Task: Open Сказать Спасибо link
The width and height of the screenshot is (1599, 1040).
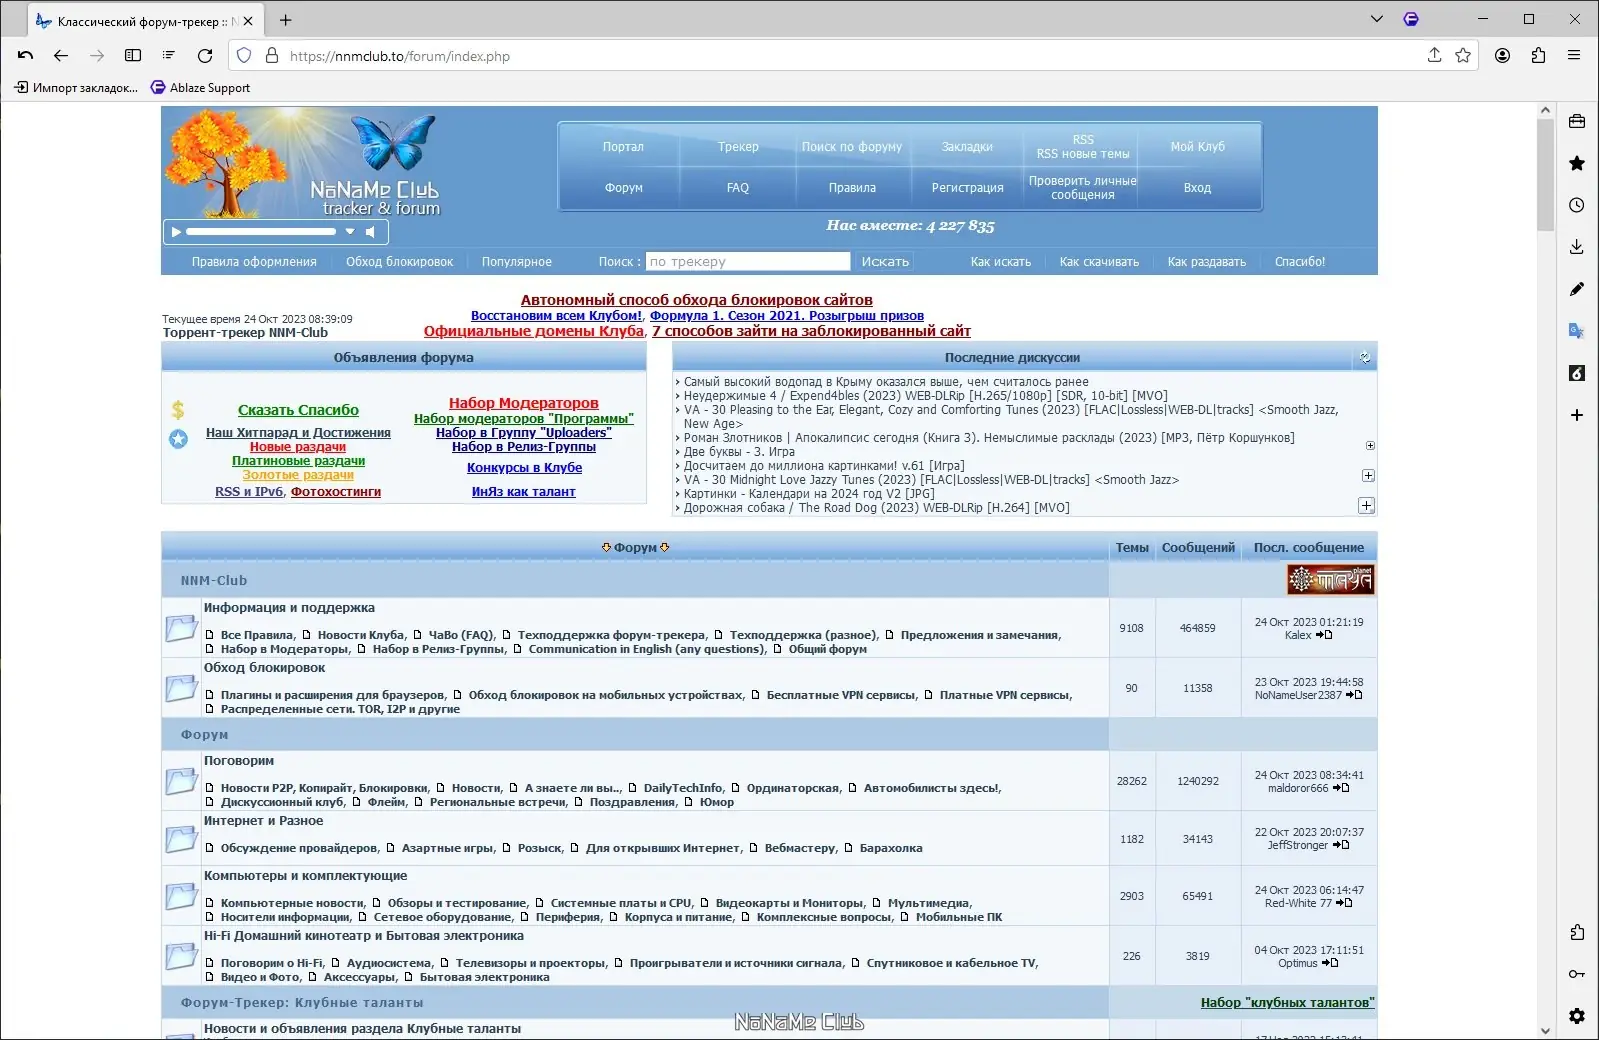Action: coord(298,410)
